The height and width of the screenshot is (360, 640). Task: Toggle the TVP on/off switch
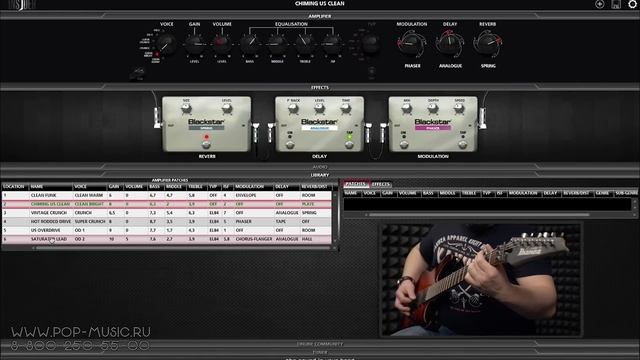[371, 72]
